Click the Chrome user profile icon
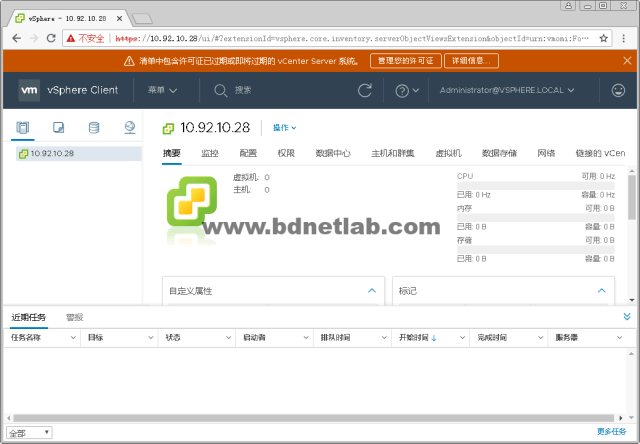The height and width of the screenshot is (444, 640). point(568,6)
